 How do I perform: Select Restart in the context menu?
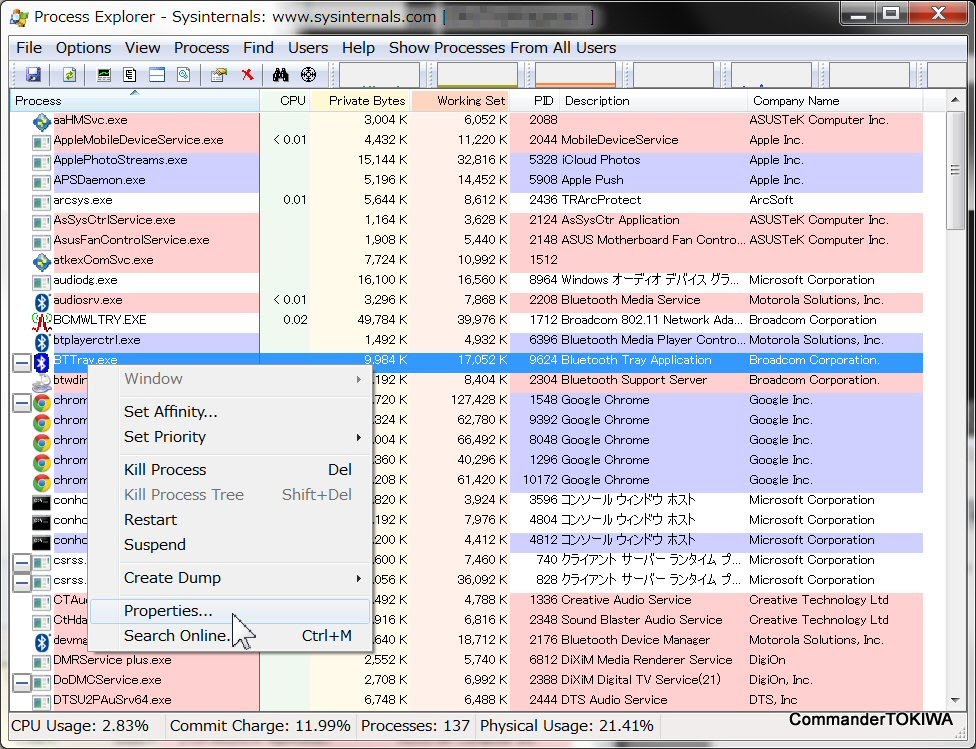pos(231,520)
